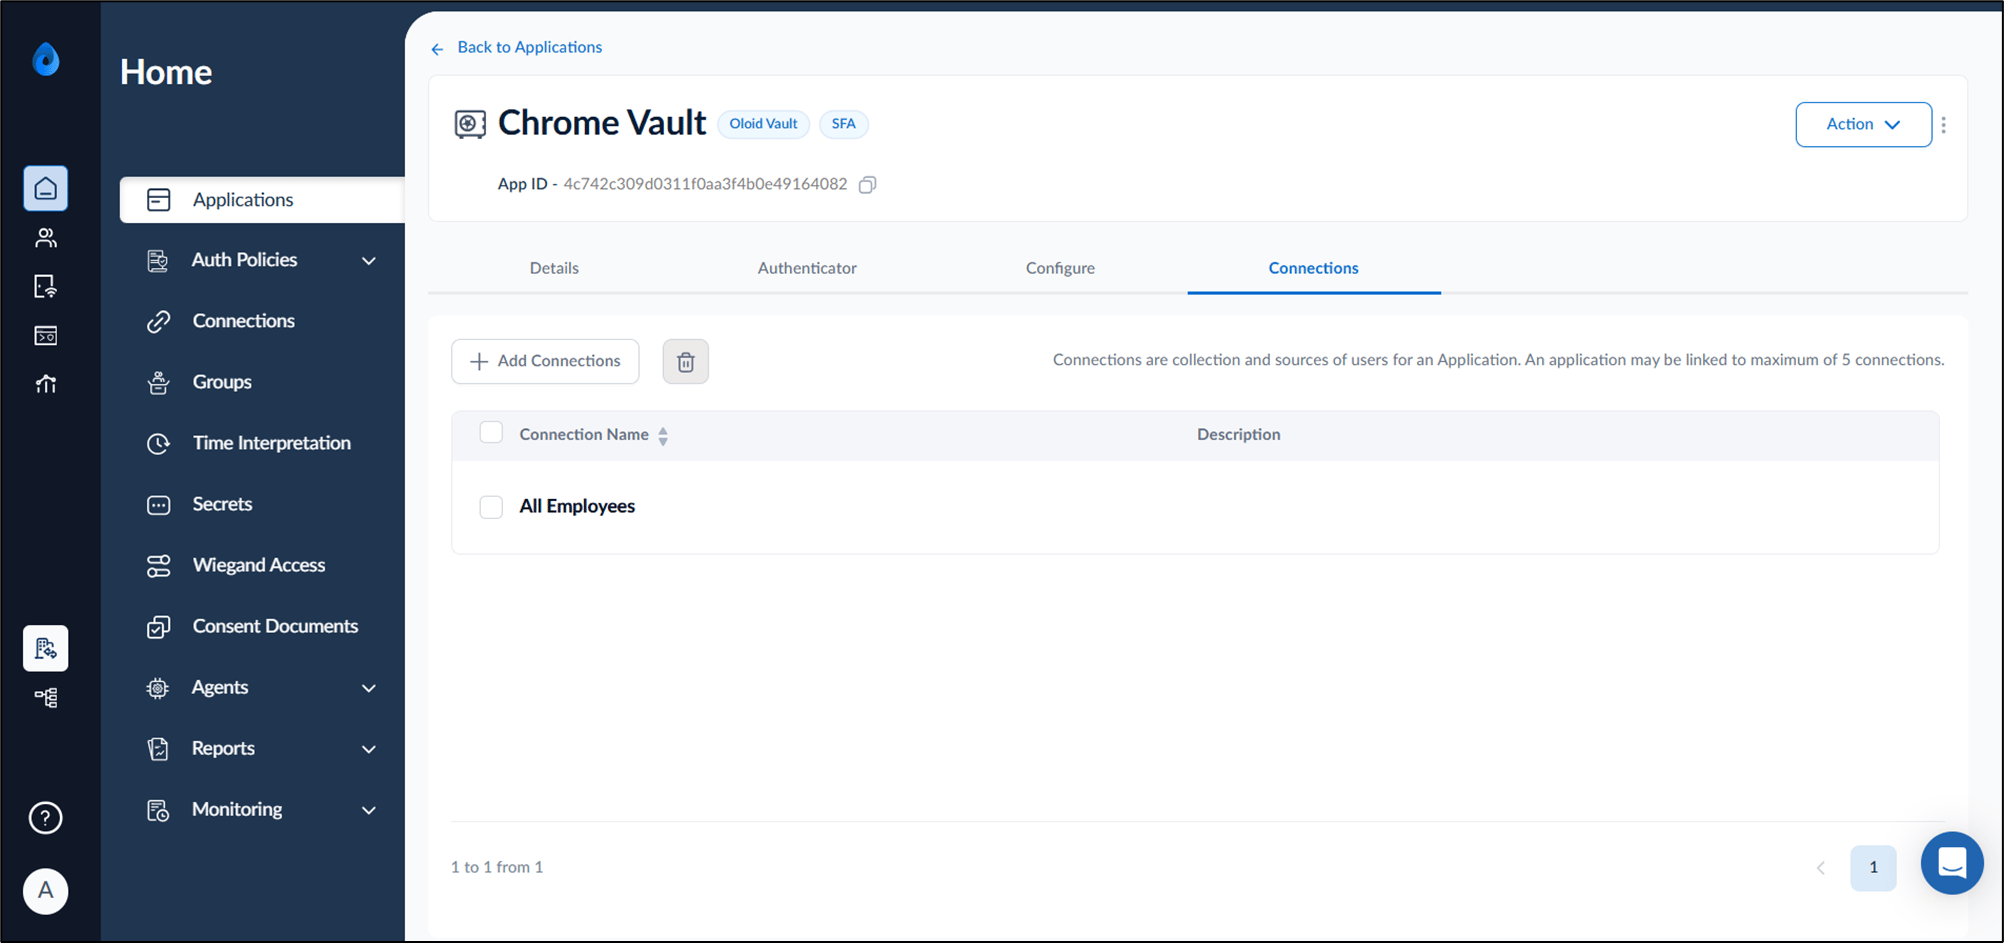
Task: Open the chat support bubble
Action: click(x=1952, y=863)
